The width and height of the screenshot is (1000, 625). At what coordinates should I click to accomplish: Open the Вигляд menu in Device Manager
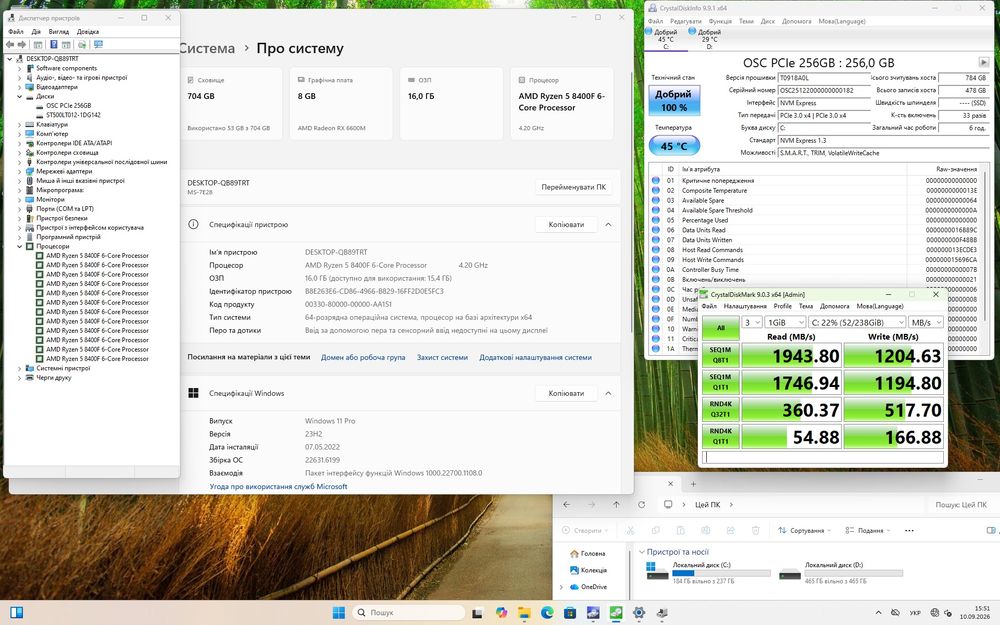pyautogui.click(x=59, y=31)
